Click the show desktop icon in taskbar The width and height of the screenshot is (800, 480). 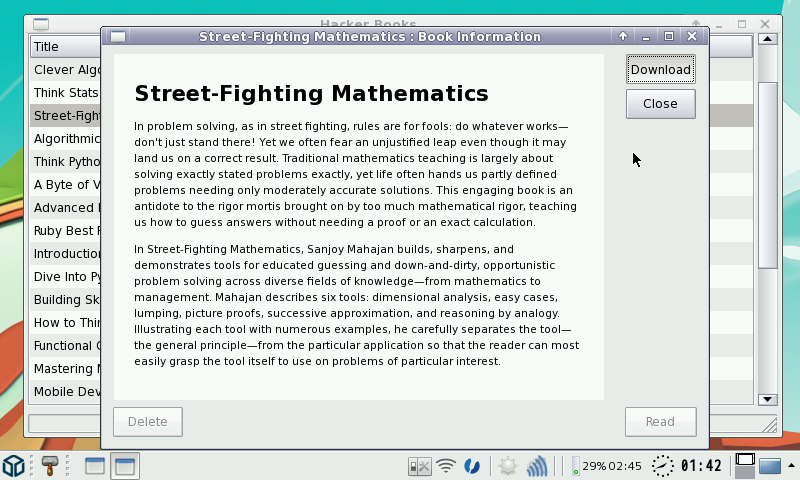click(x=770, y=466)
